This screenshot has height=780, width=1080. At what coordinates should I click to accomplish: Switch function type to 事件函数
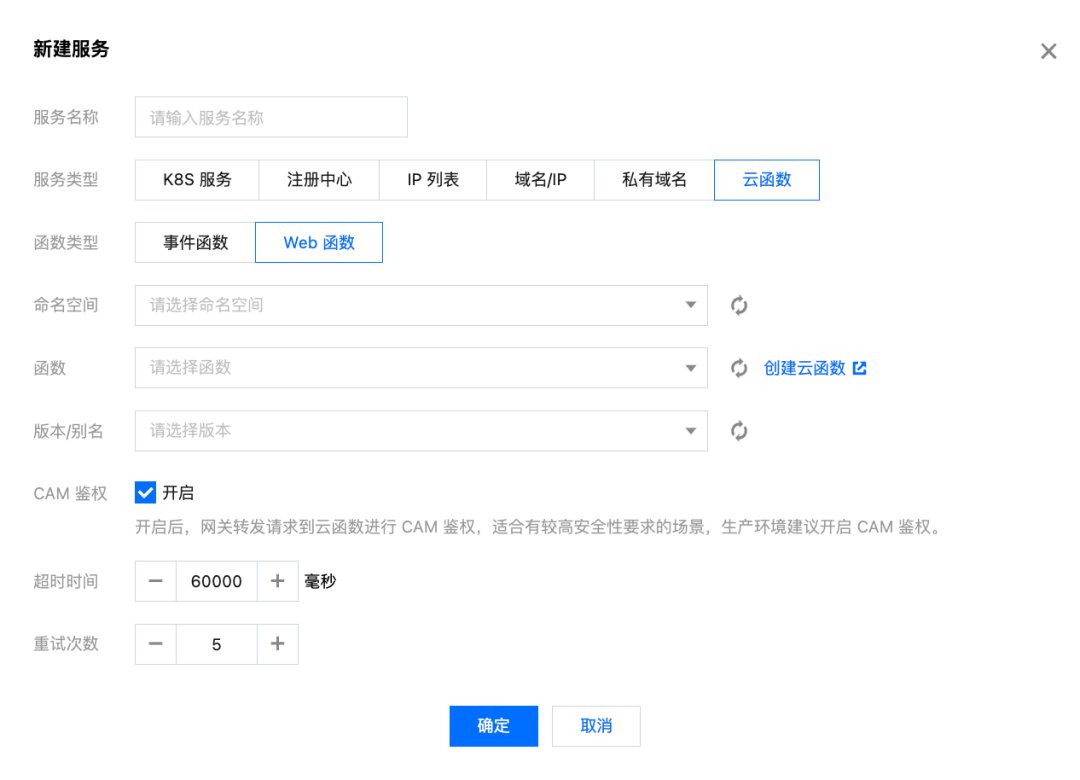pyautogui.click(x=196, y=243)
